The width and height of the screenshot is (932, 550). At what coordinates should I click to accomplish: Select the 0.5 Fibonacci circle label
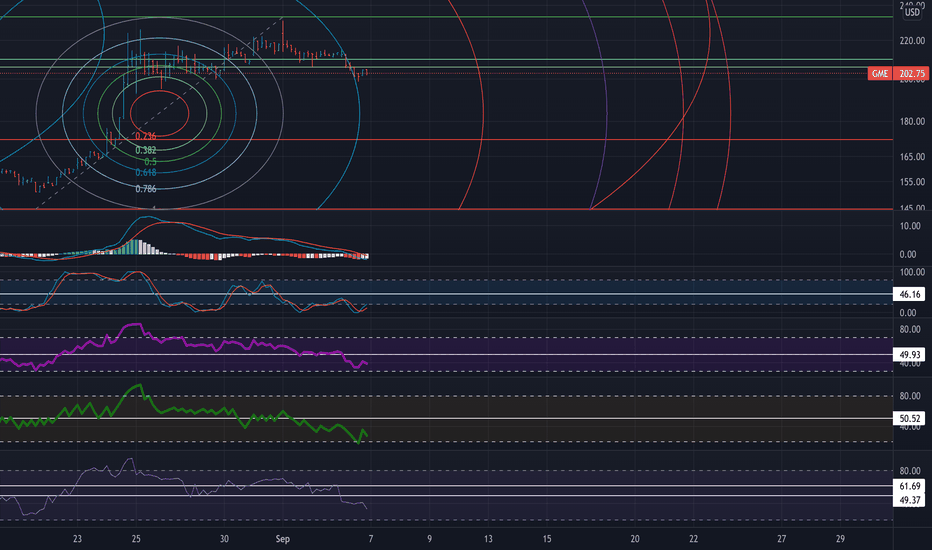[x=150, y=162]
